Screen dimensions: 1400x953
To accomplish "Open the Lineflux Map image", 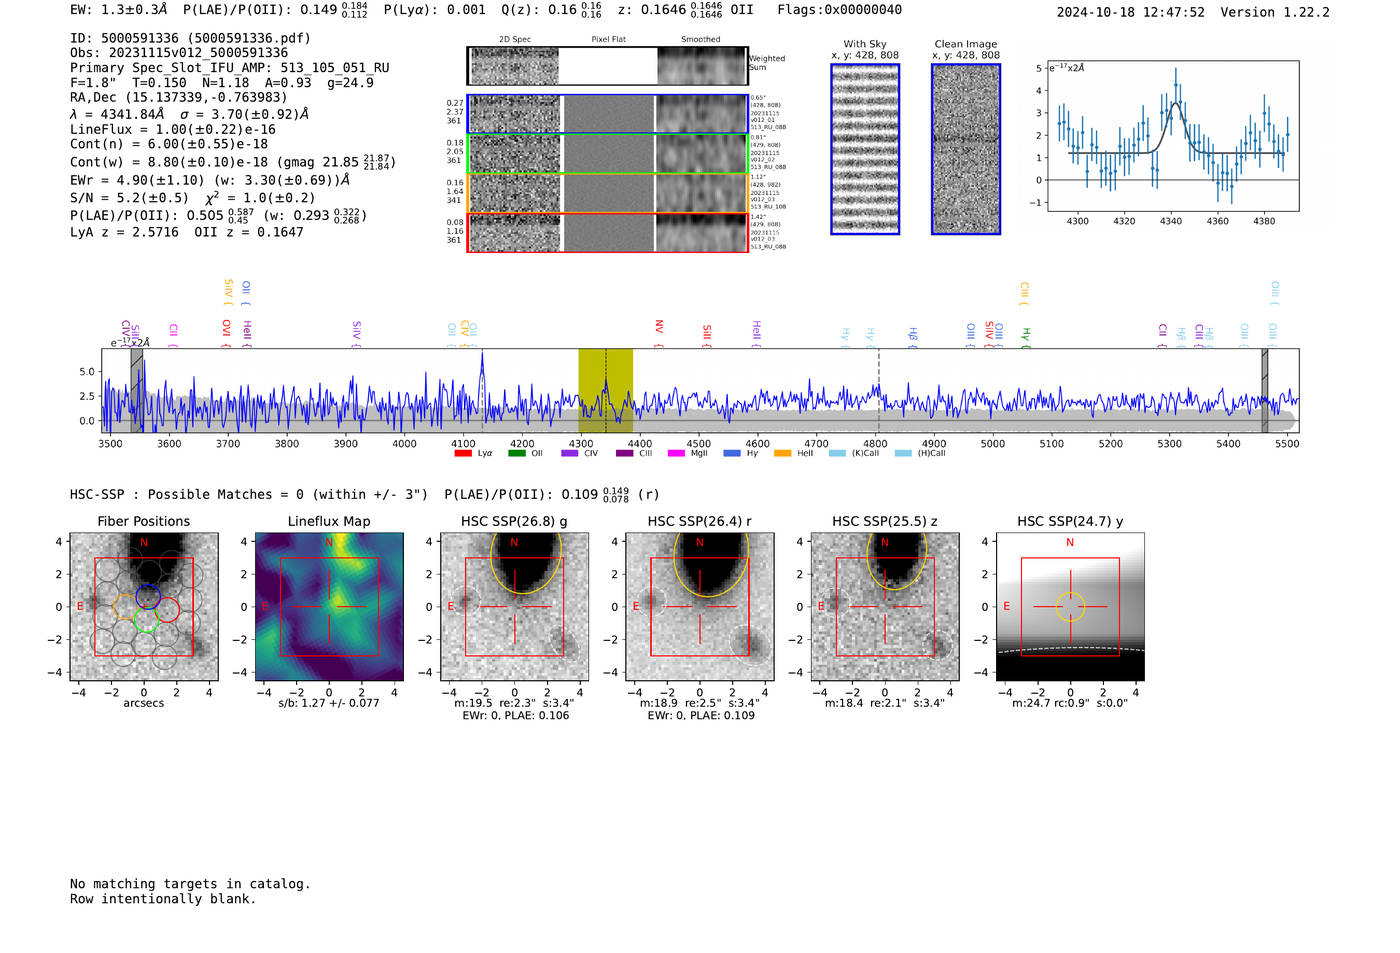I will [329, 606].
